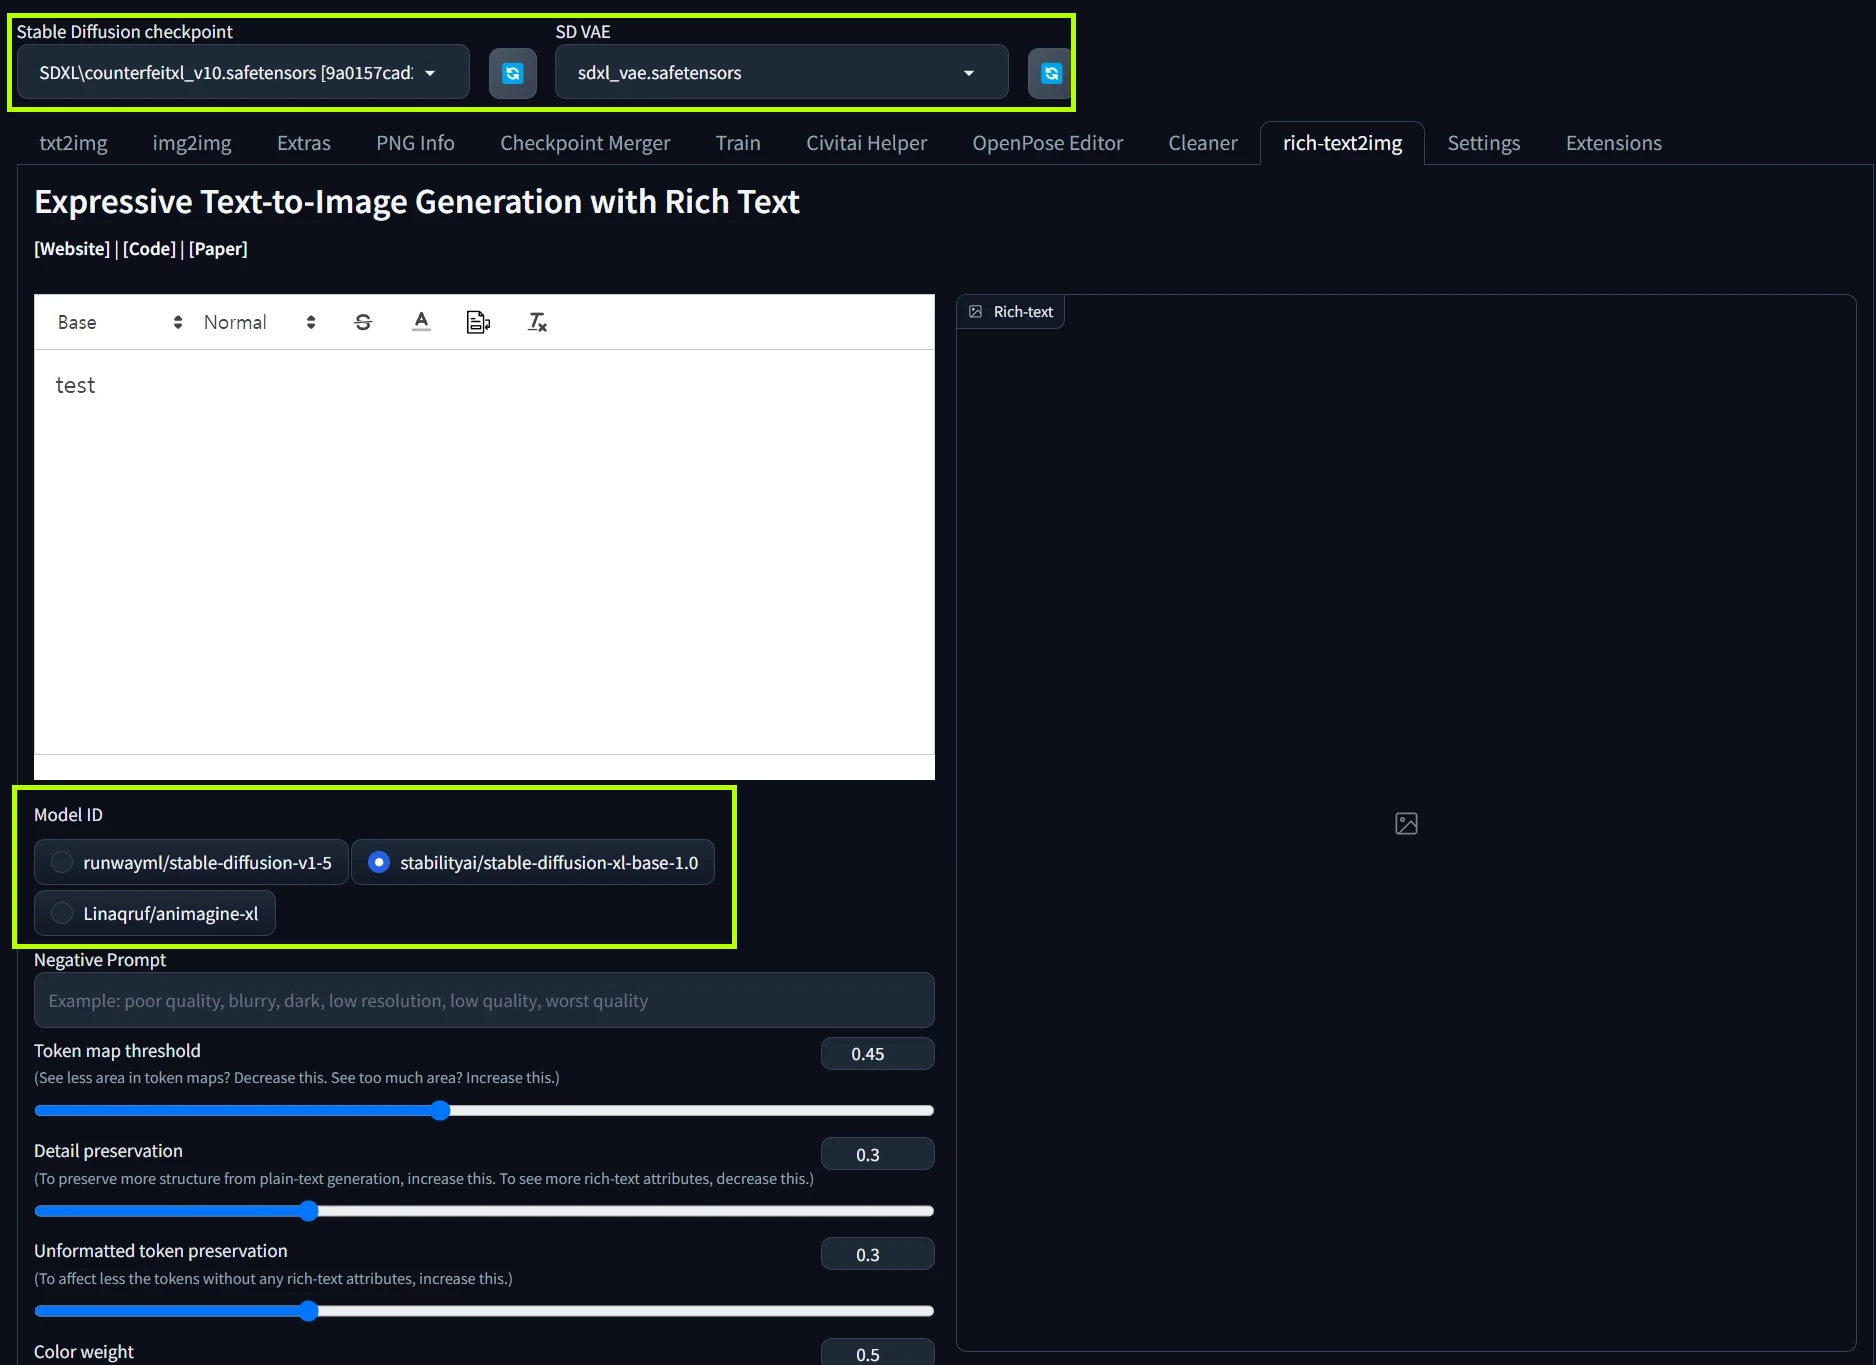Click the Rich-text image icon

click(975, 311)
